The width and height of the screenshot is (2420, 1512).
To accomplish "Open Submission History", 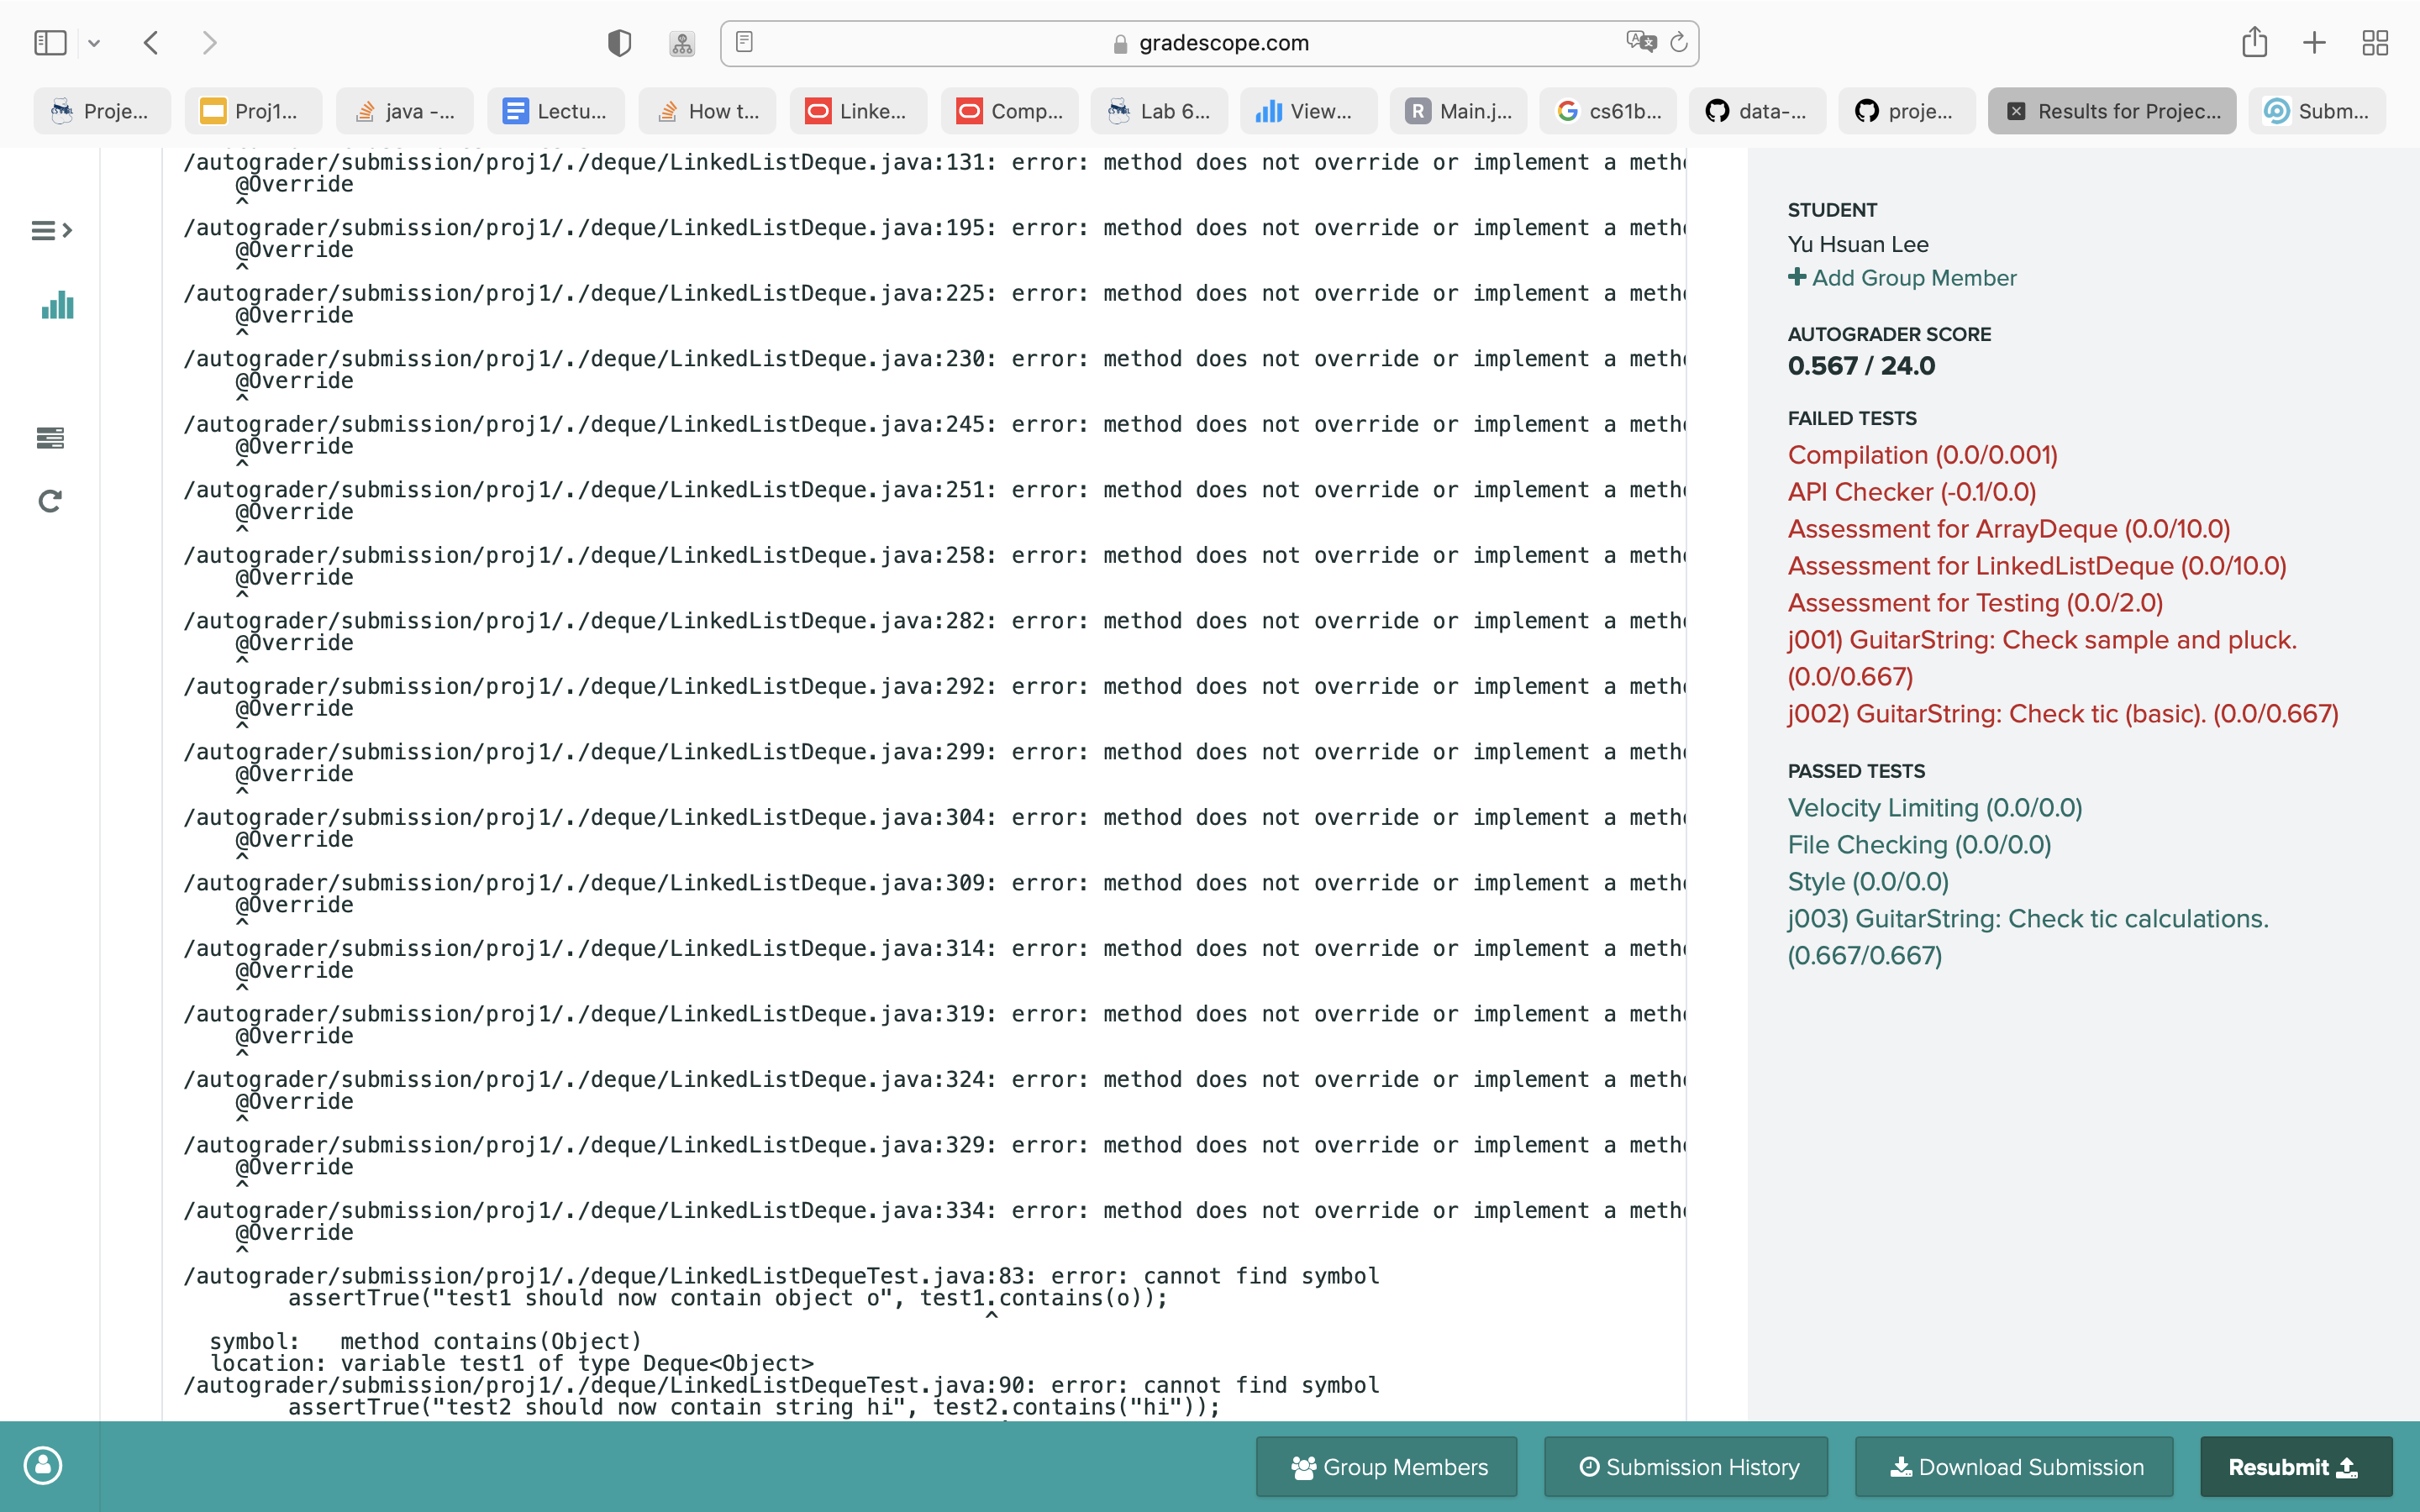I will 1686,1466.
